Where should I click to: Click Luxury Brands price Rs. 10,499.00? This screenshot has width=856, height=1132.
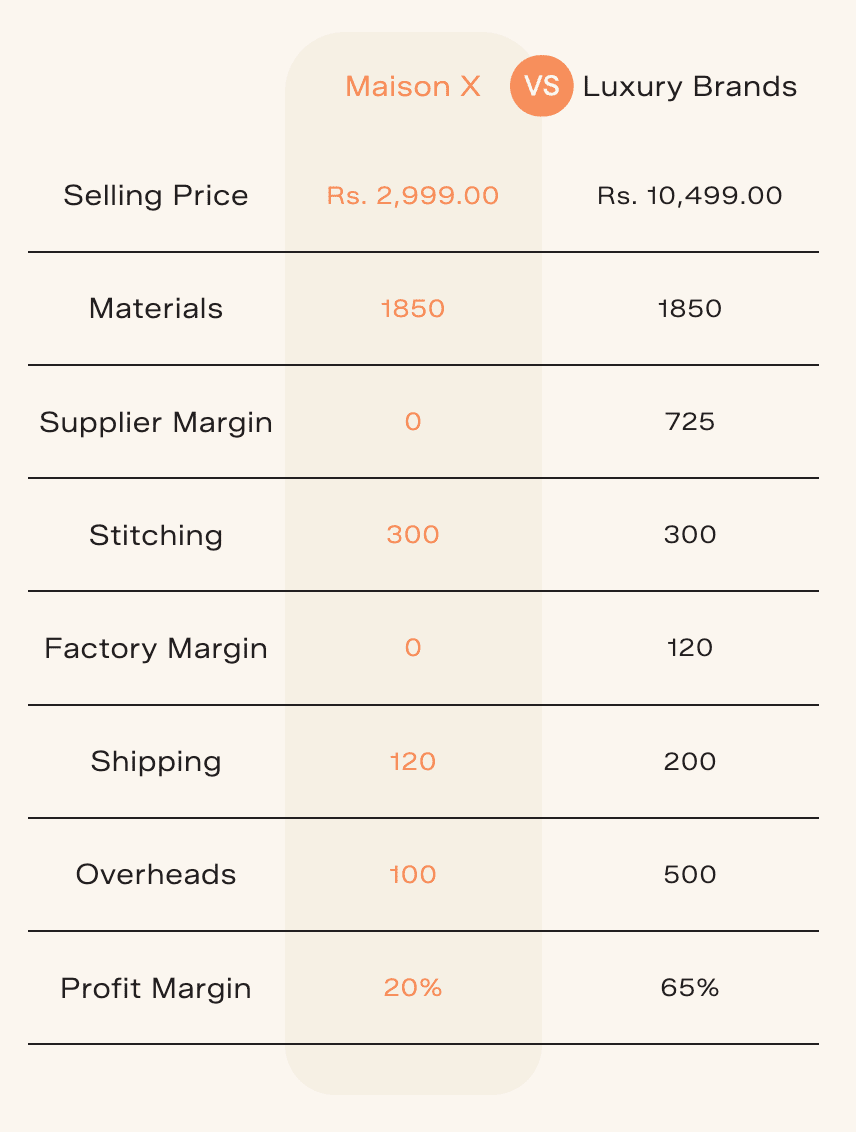coord(690,195)
